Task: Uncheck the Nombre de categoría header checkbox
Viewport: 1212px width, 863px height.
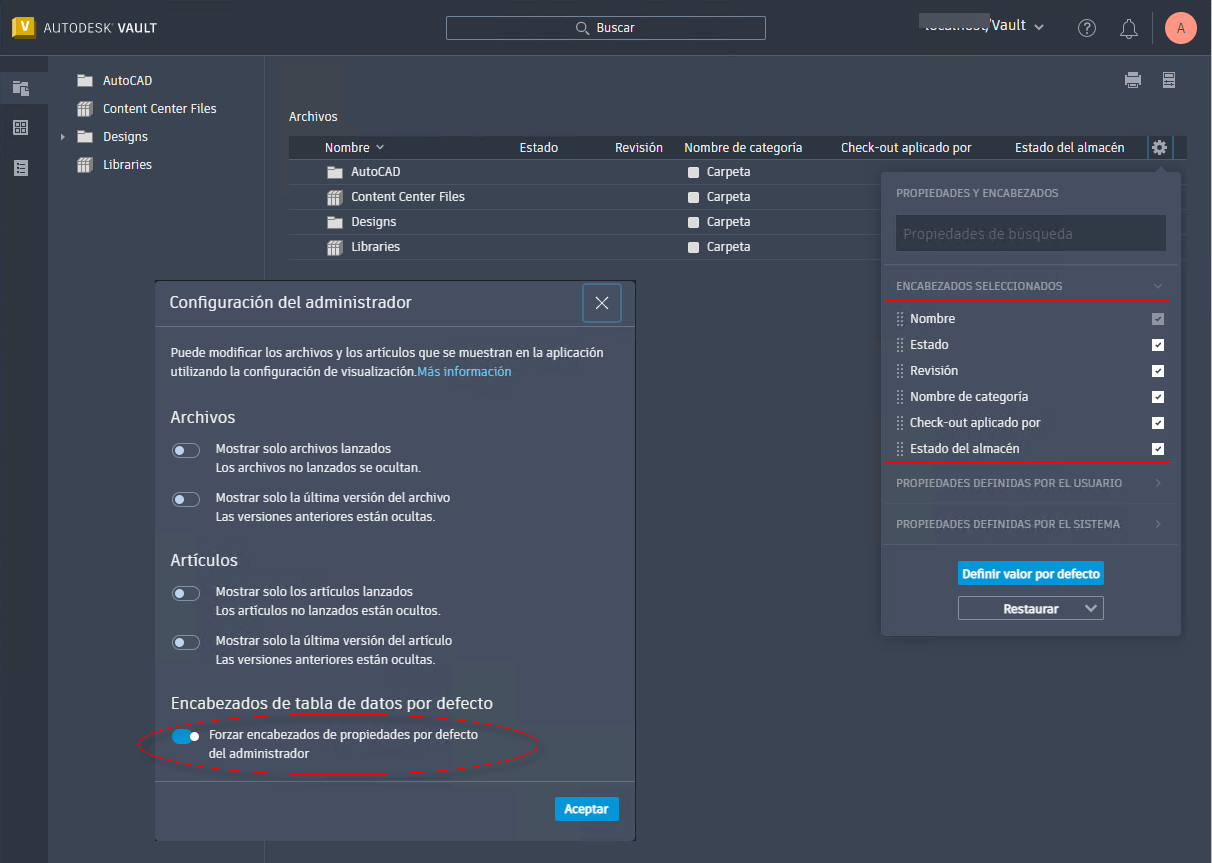Action: 1158,397
